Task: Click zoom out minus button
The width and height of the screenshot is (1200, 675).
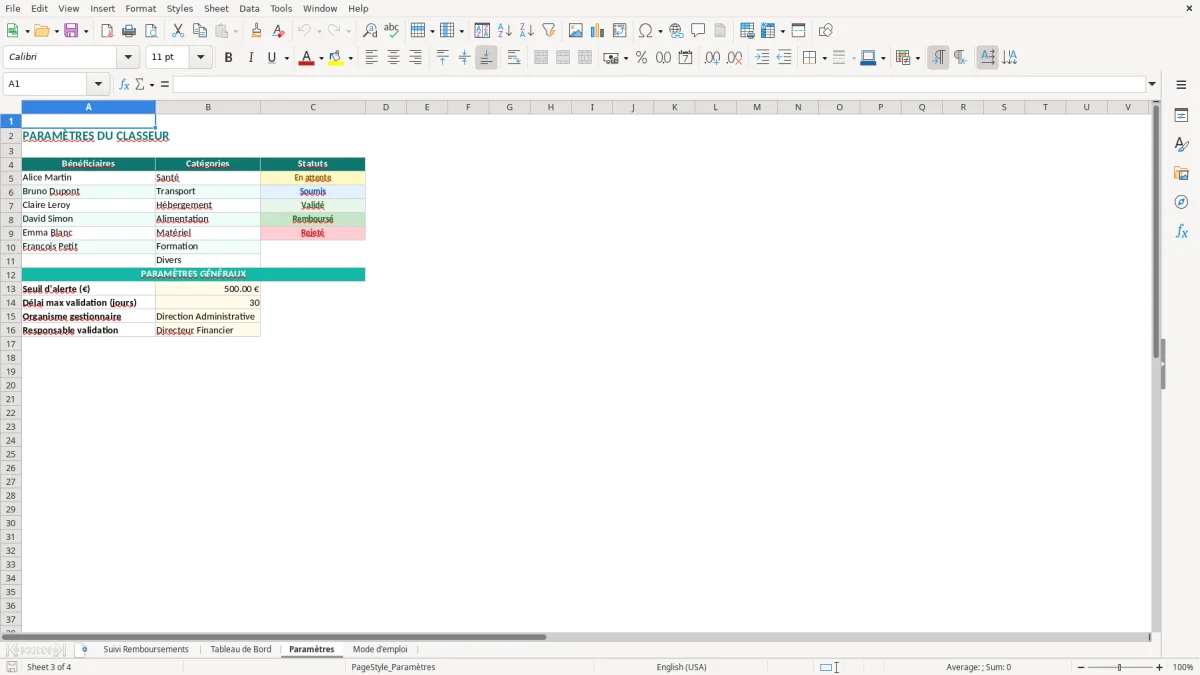Action: (x=1081, y=667)
